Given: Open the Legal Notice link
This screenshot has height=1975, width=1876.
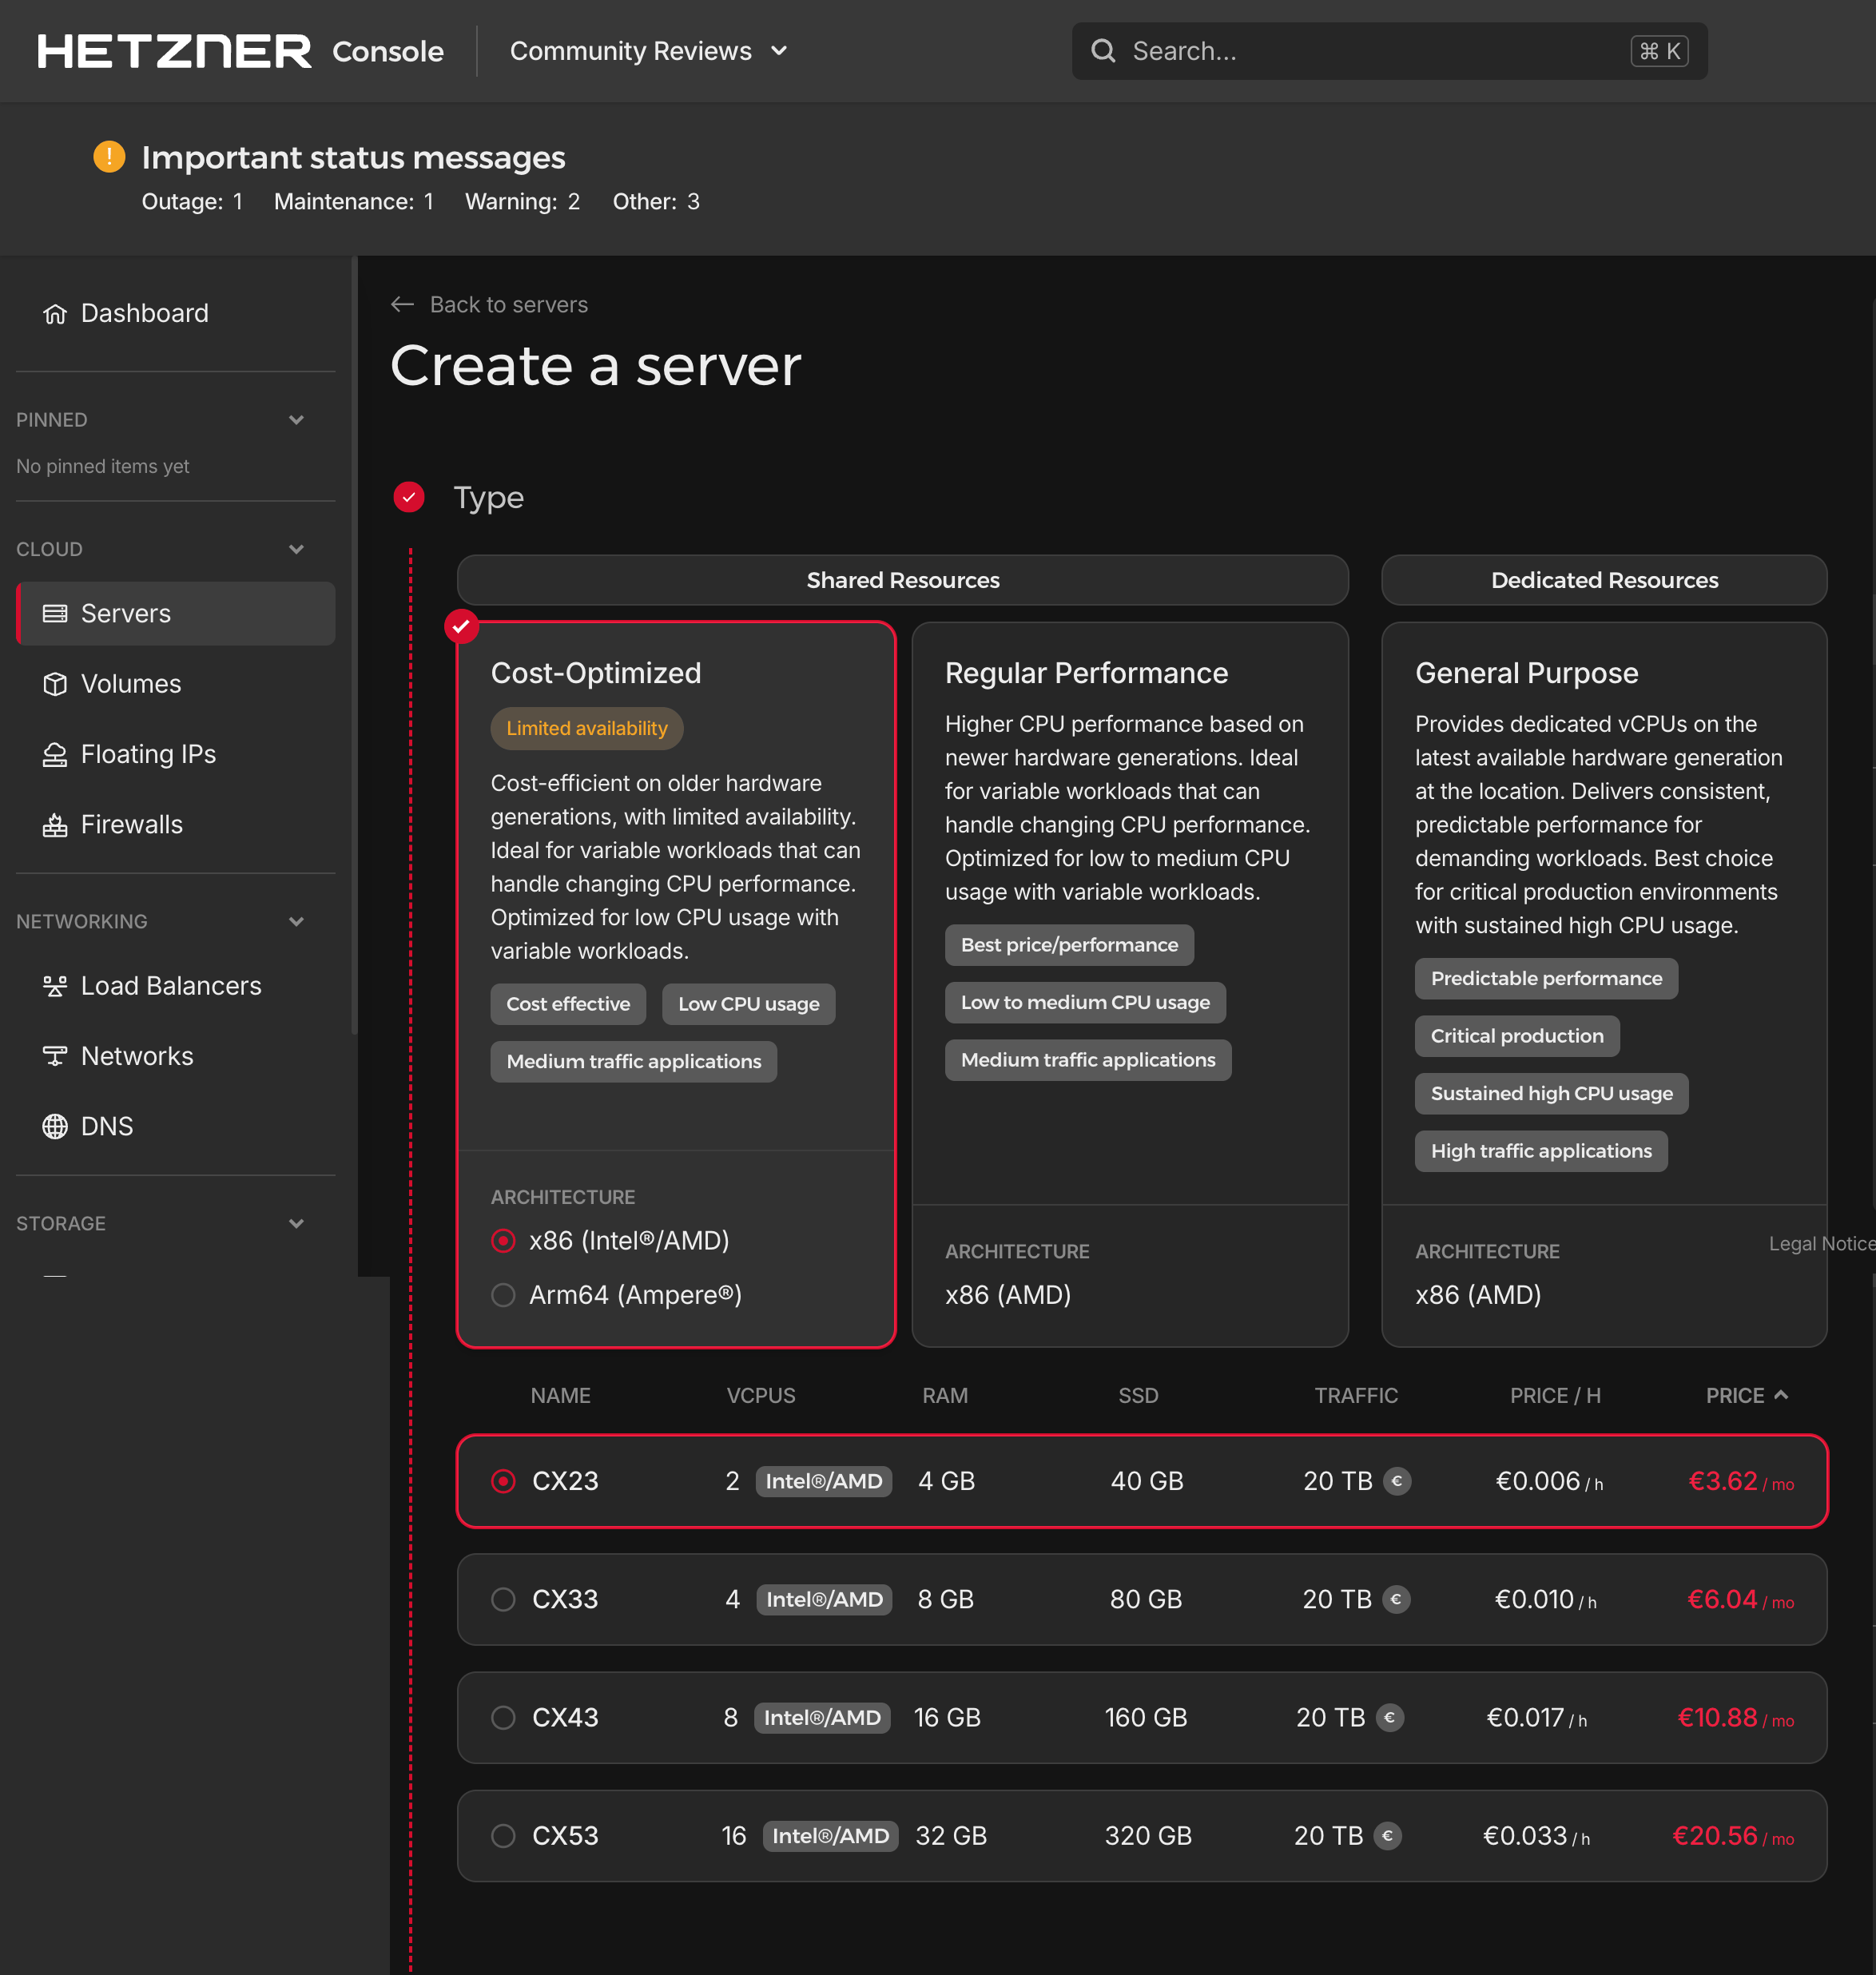Looking at the screenshot, I should (1821, 1244).
